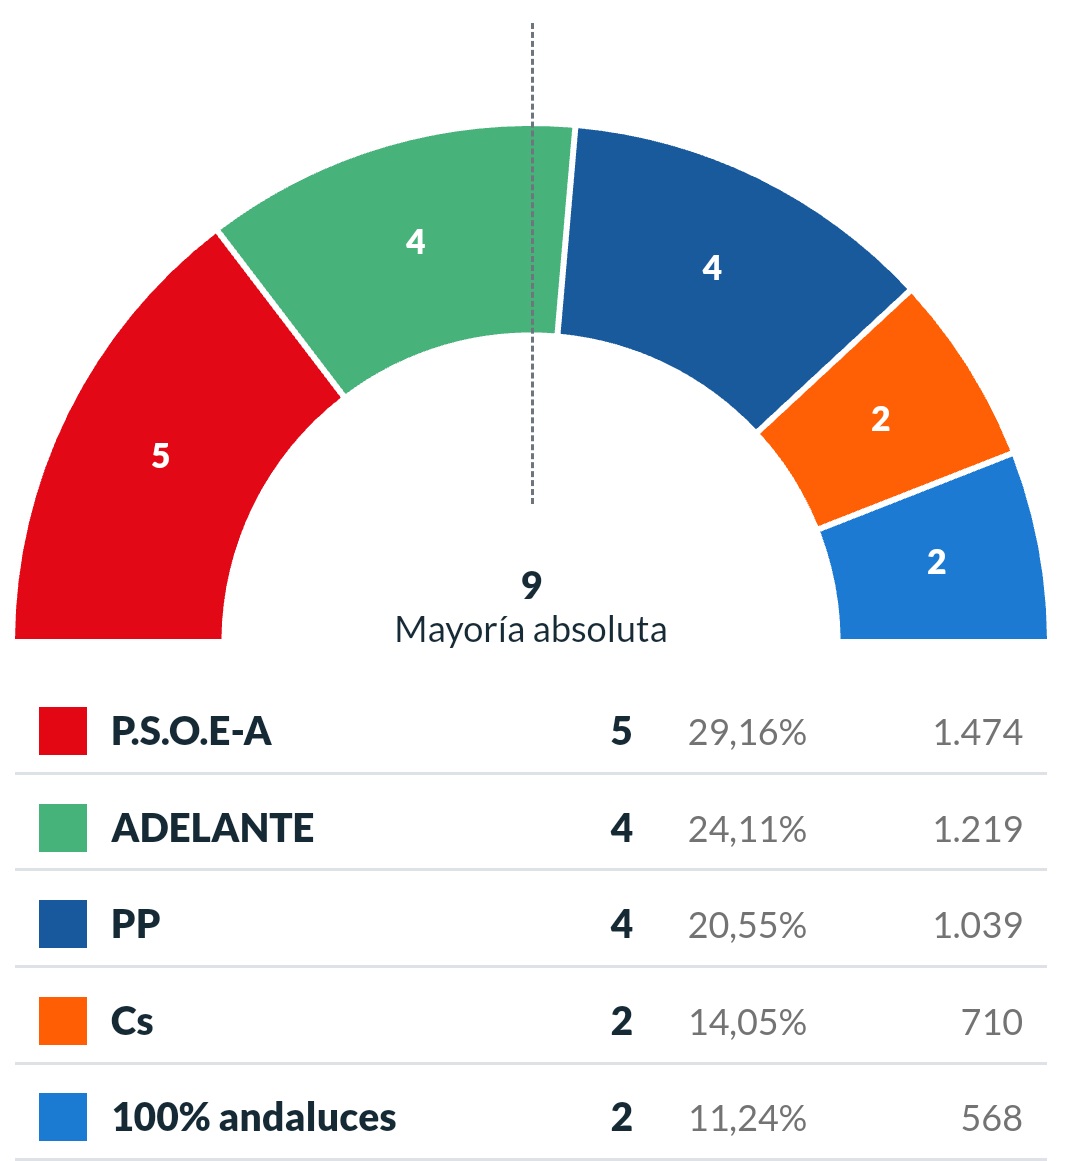
Task: Click the PP party name label
Action: (136, 924)
